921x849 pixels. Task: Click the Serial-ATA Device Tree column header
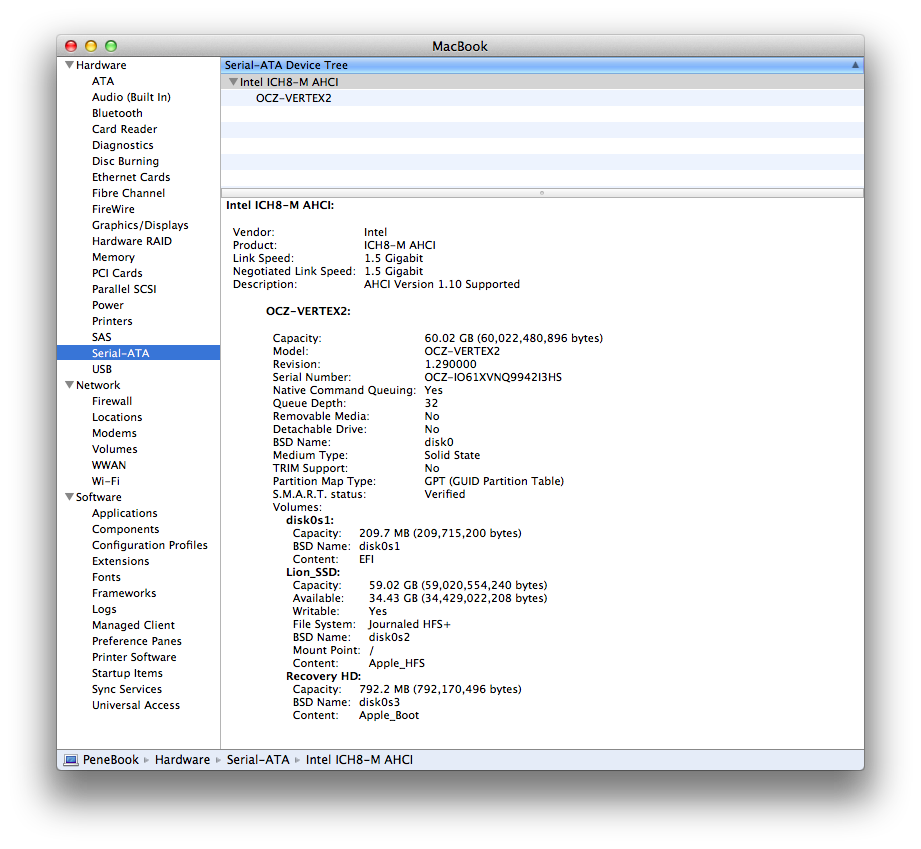tap(542, 65)
